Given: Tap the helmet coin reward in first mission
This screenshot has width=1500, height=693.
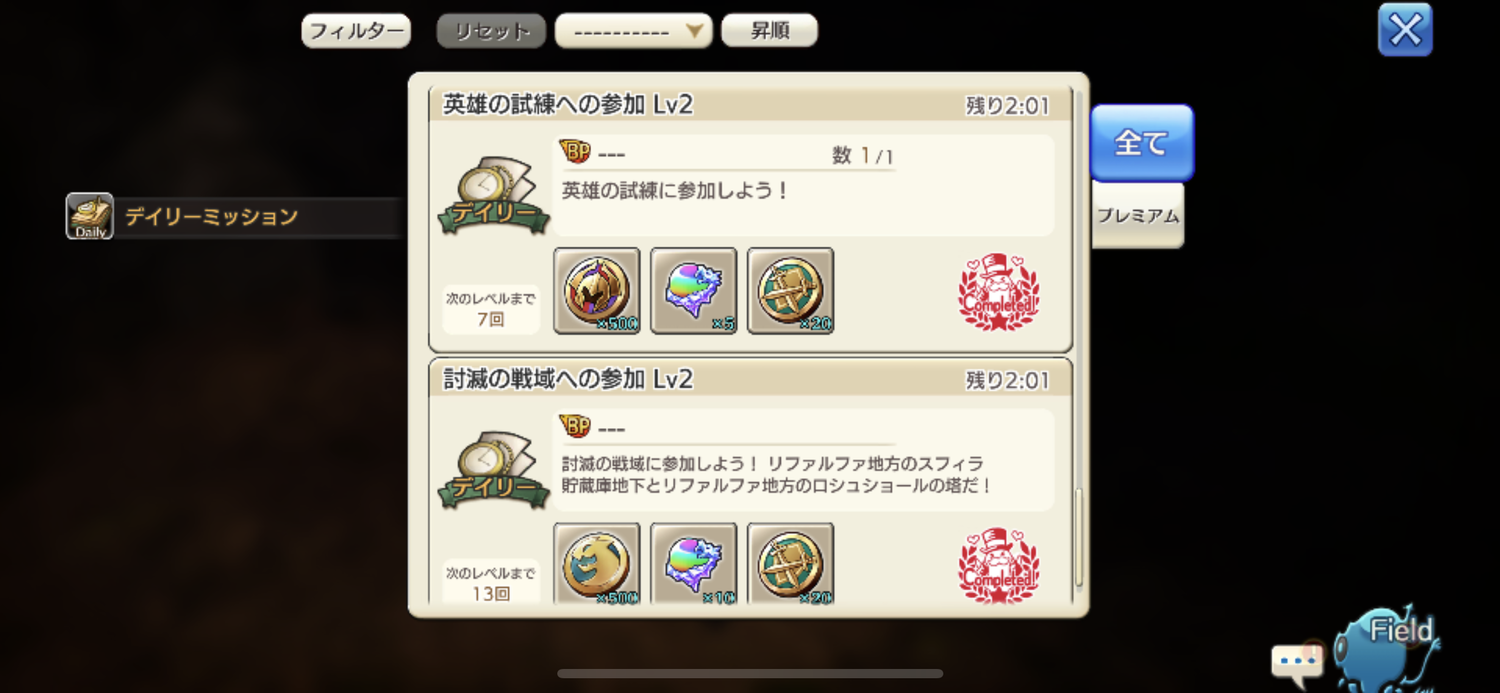Looking at the screenshot, I should pos(596,291).
